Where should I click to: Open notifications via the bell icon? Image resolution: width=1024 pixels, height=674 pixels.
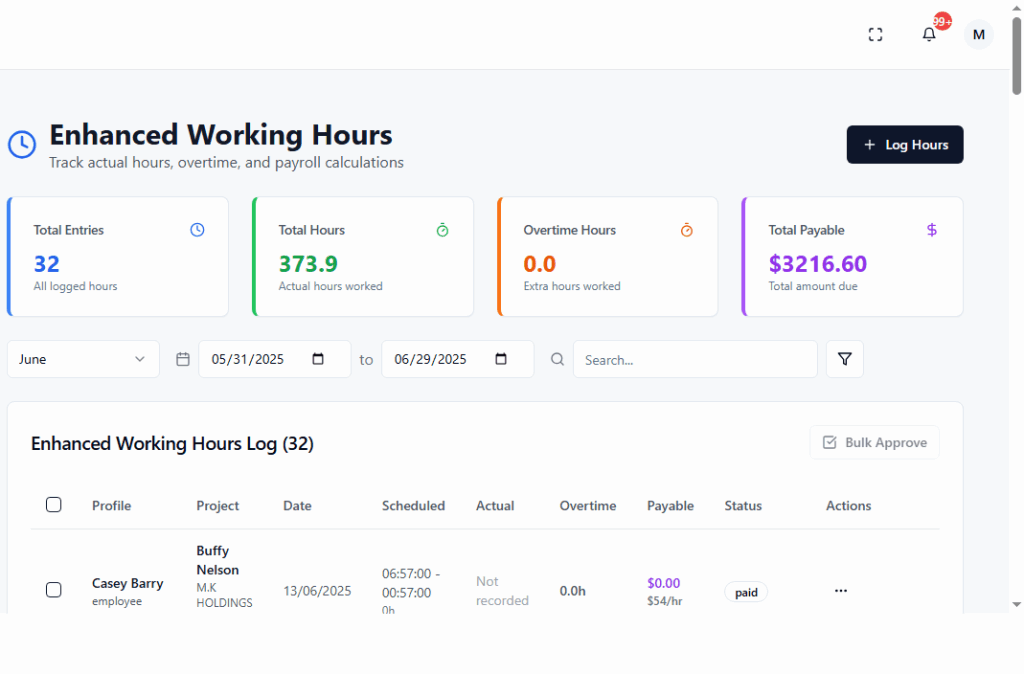tap(928, 34)
